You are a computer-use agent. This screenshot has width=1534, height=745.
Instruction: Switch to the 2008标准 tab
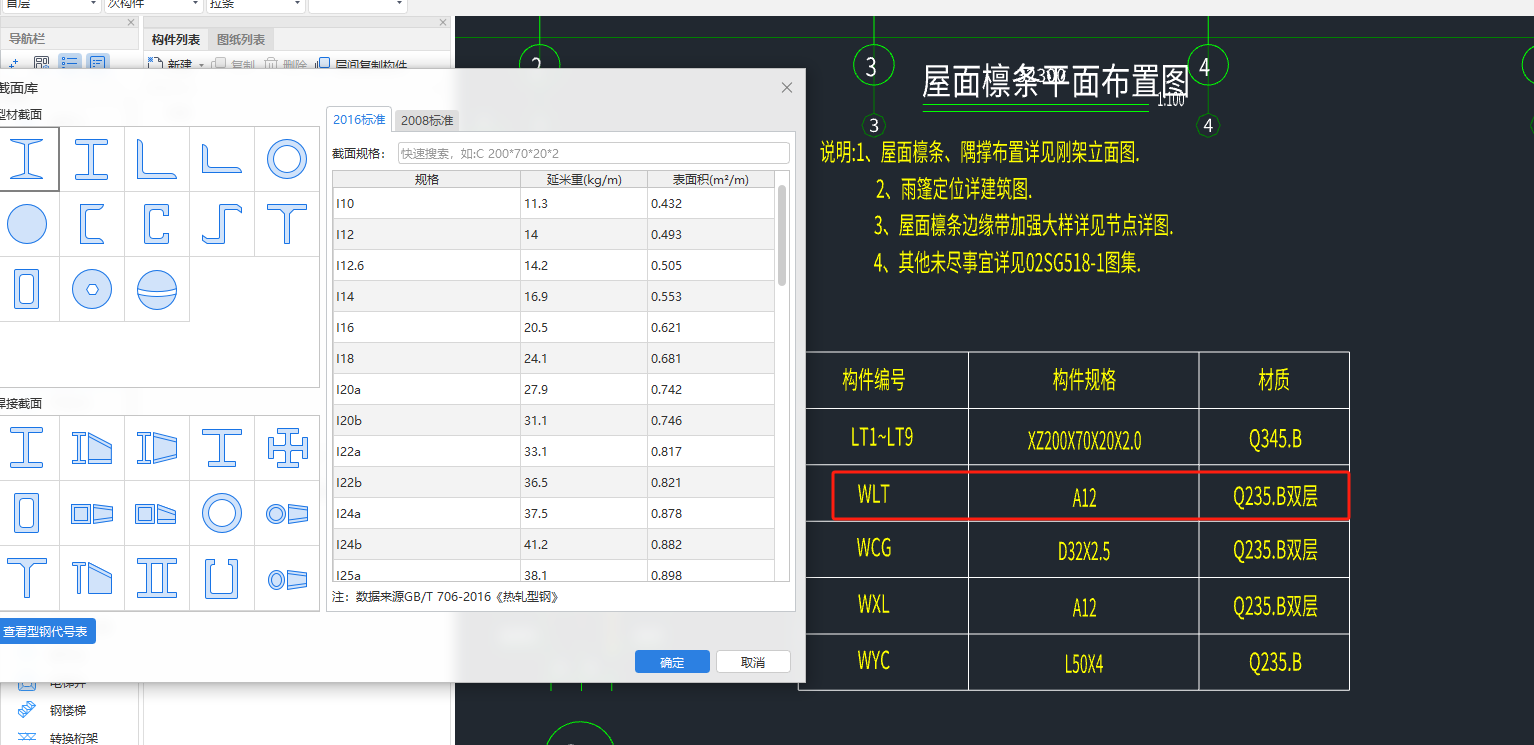tap(427, 120)
